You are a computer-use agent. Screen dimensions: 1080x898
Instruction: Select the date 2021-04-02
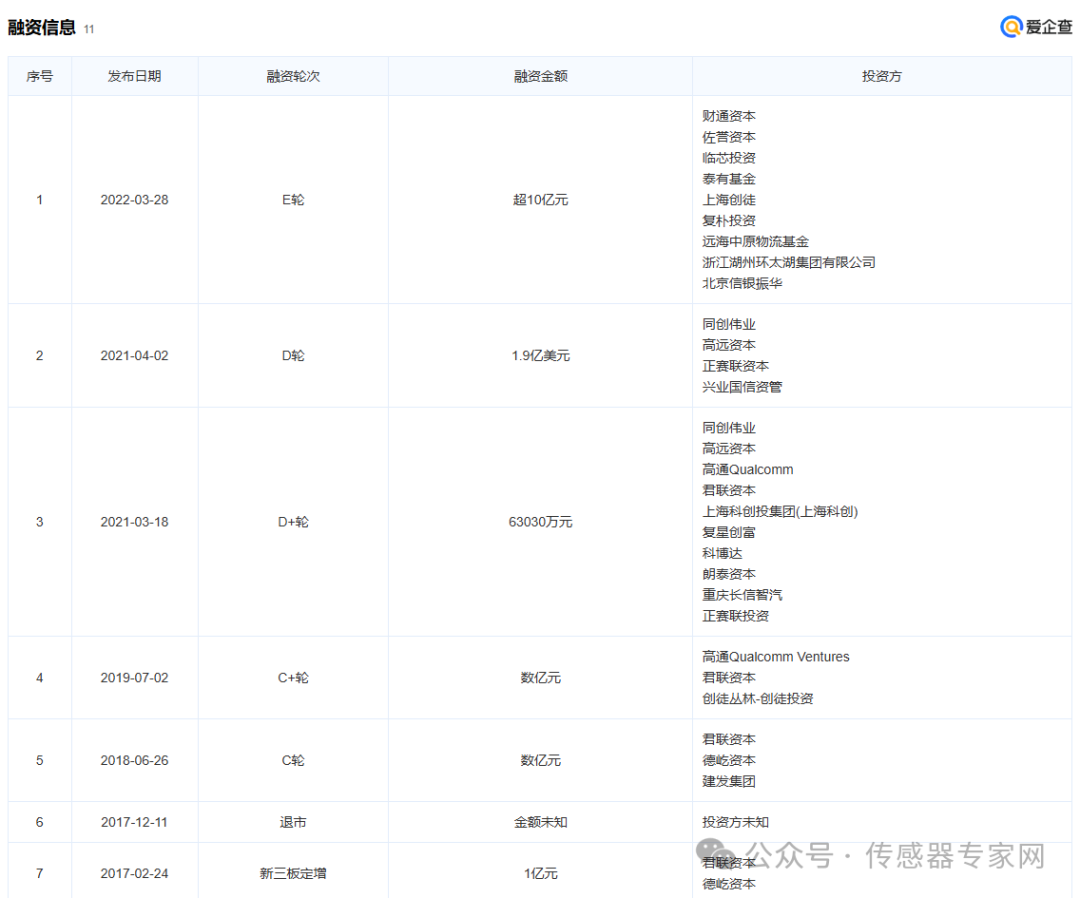pos(134,355)
